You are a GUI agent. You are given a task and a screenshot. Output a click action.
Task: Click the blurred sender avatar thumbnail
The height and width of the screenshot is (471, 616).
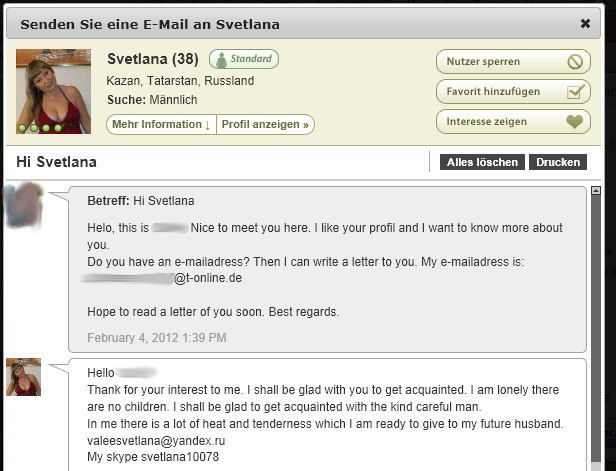click(24, 205)
